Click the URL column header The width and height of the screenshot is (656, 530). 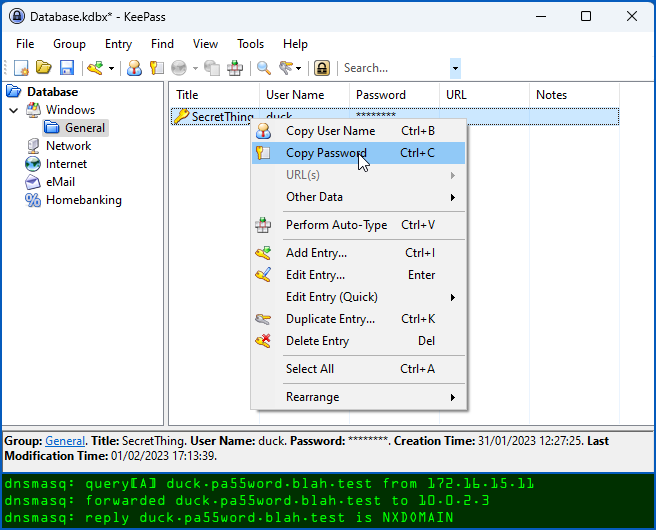coord(484,95)
